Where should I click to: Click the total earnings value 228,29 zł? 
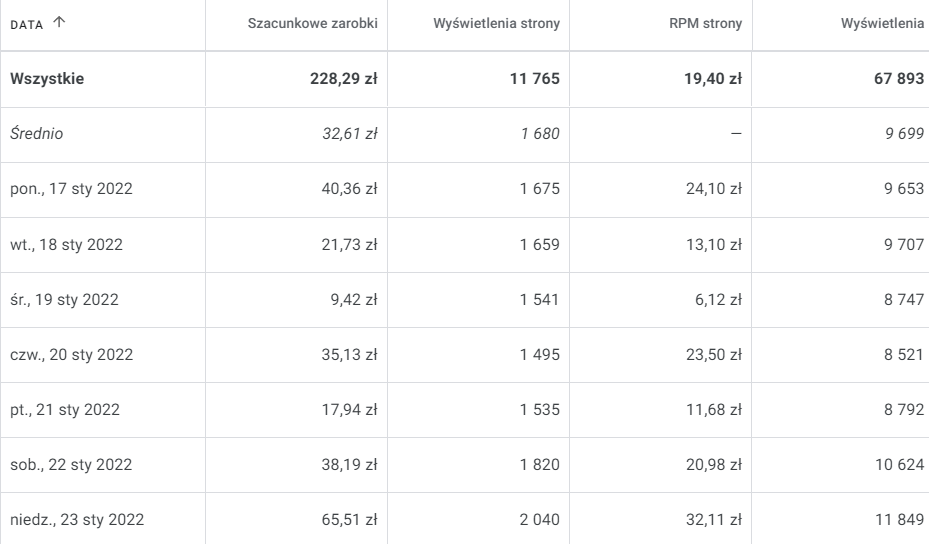(x=343, y=80)
